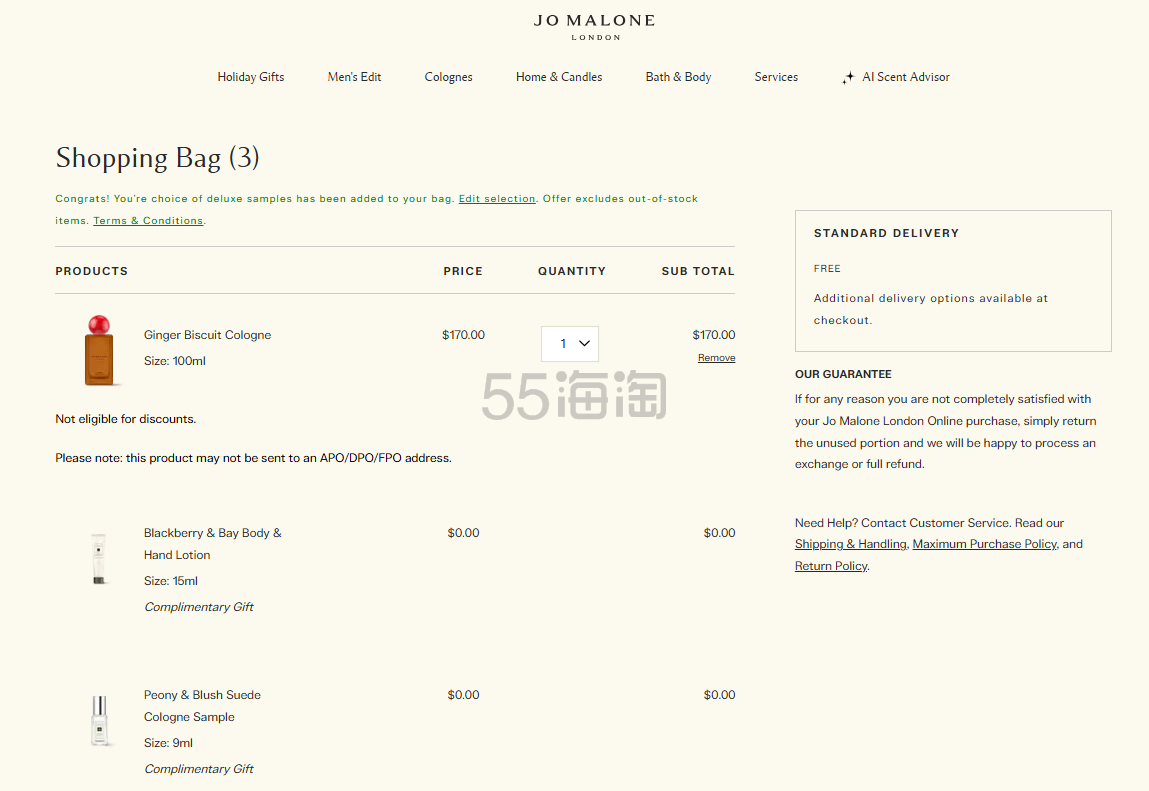
Task: Open the quantity dropdown for Ginger Biscuit Cologne
Action: [x=570, y=344]
